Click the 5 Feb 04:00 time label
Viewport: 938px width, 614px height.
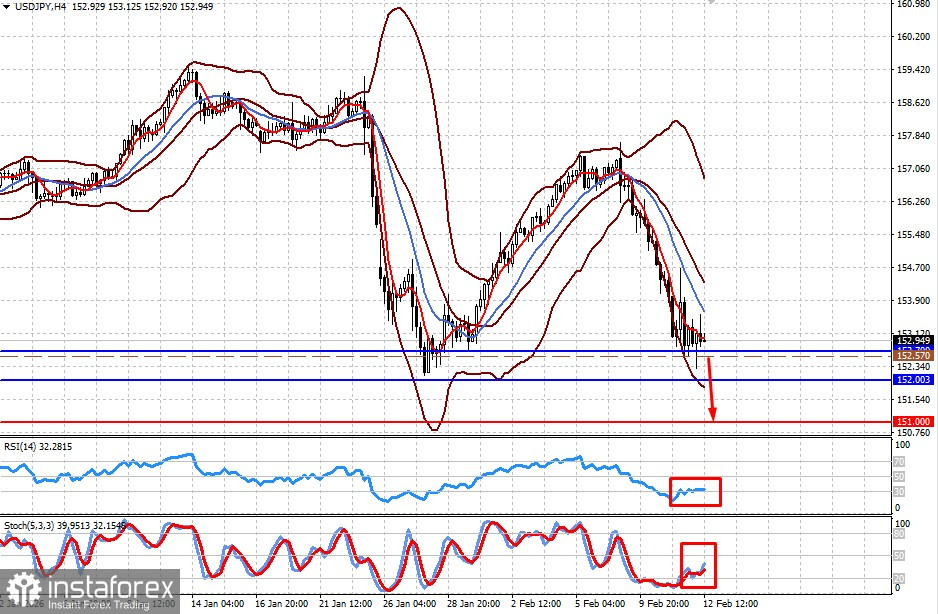point(600,603)
